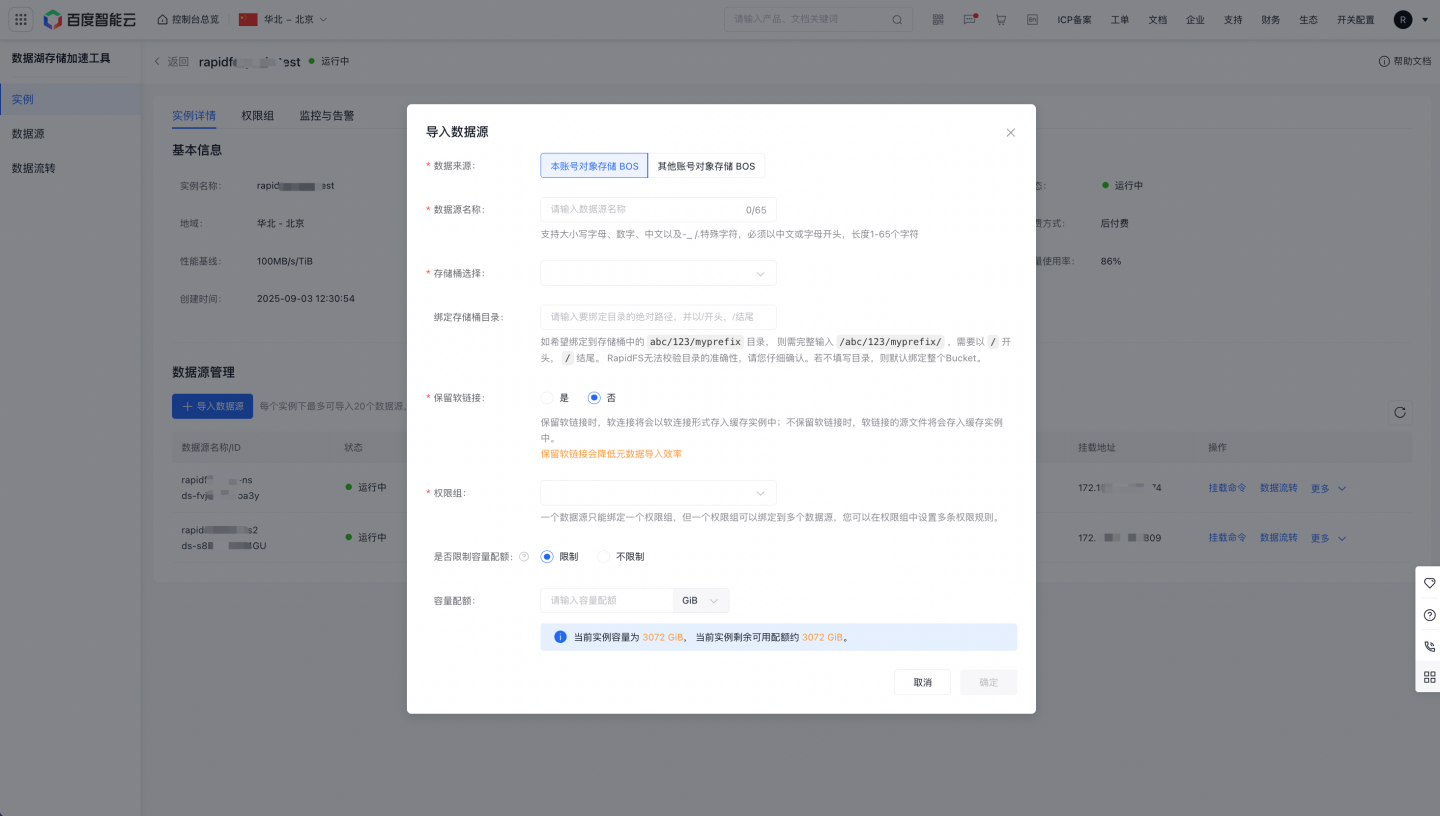This screenshot has height=816, width=1440.
Task: Click the 确定 button in dialog
Action: click(x=988, y=683)
